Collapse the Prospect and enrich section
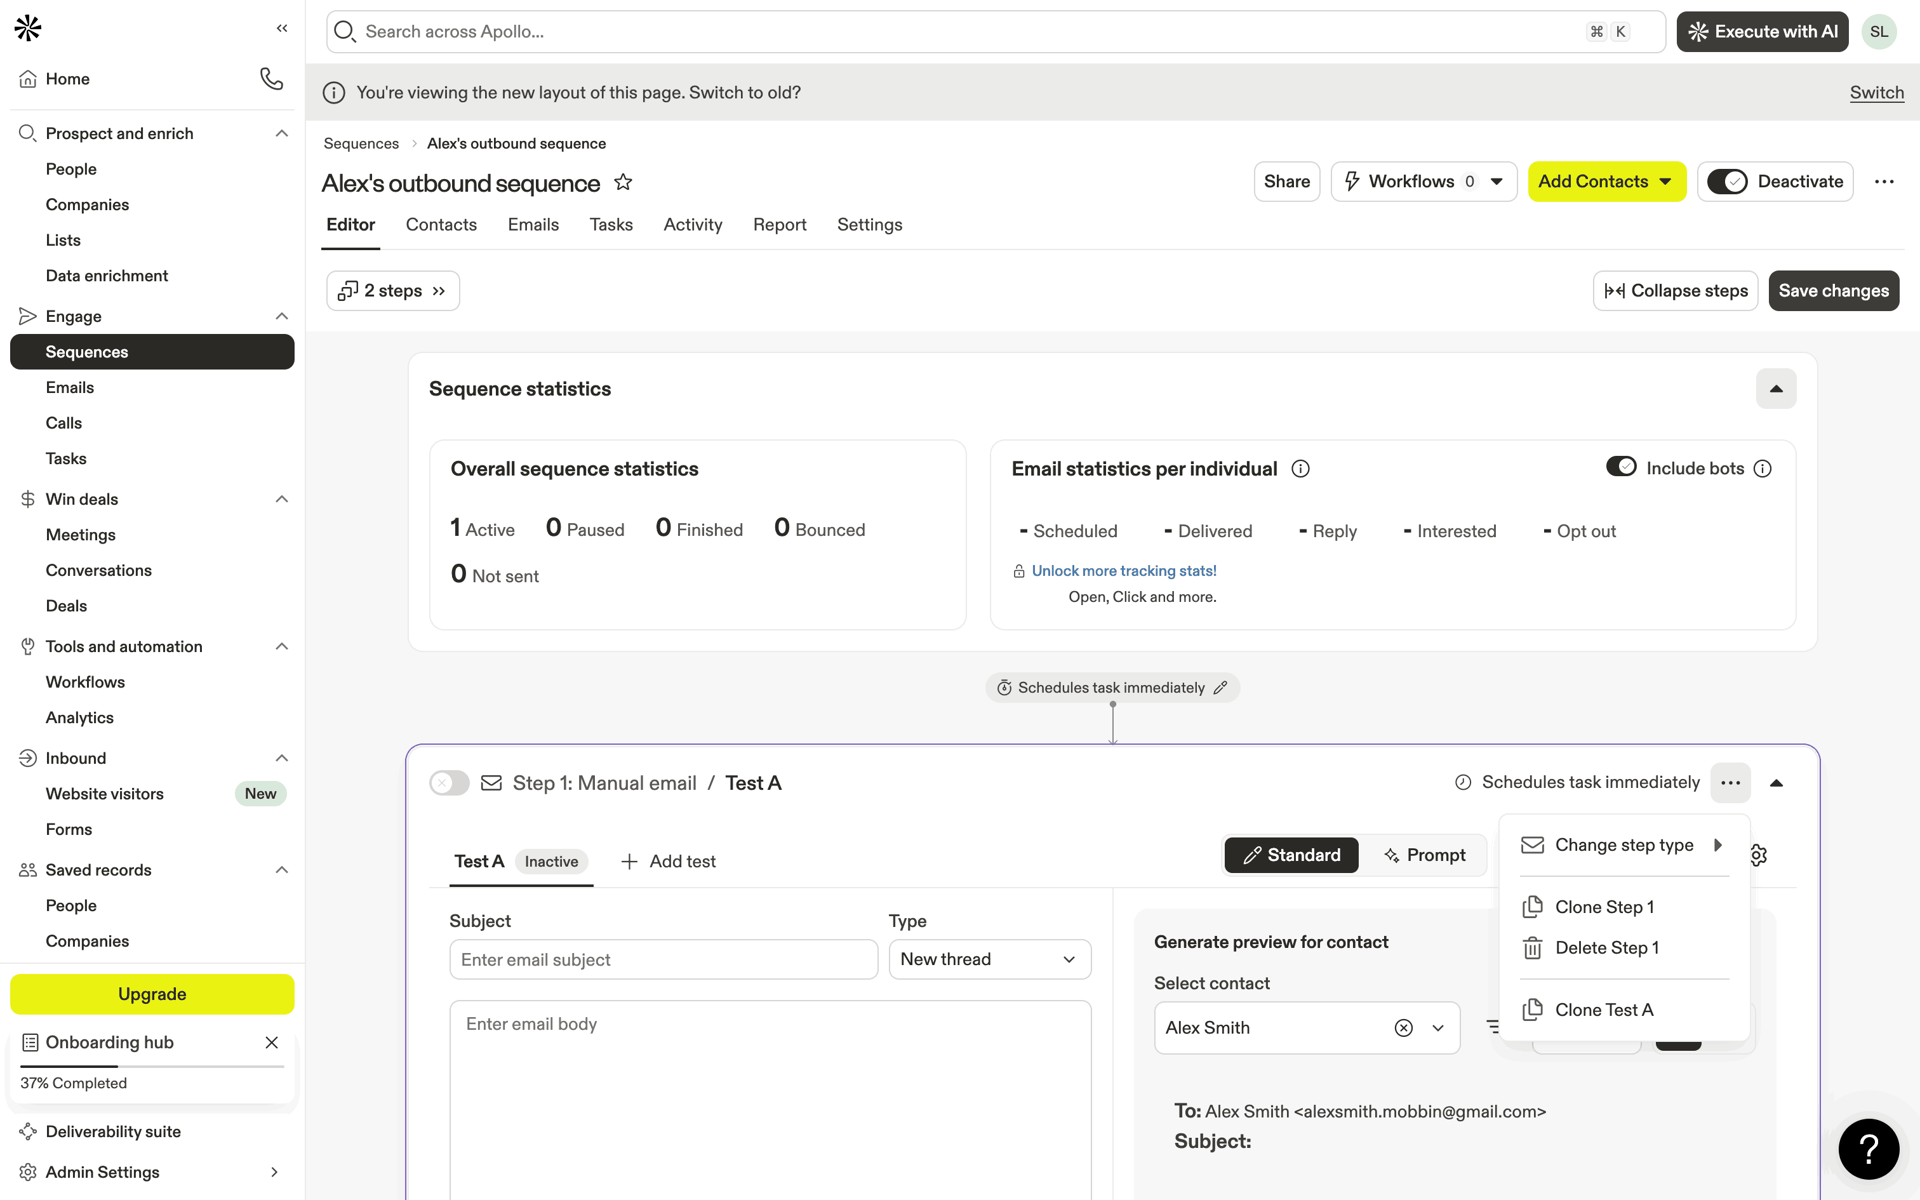 (282, 133)
